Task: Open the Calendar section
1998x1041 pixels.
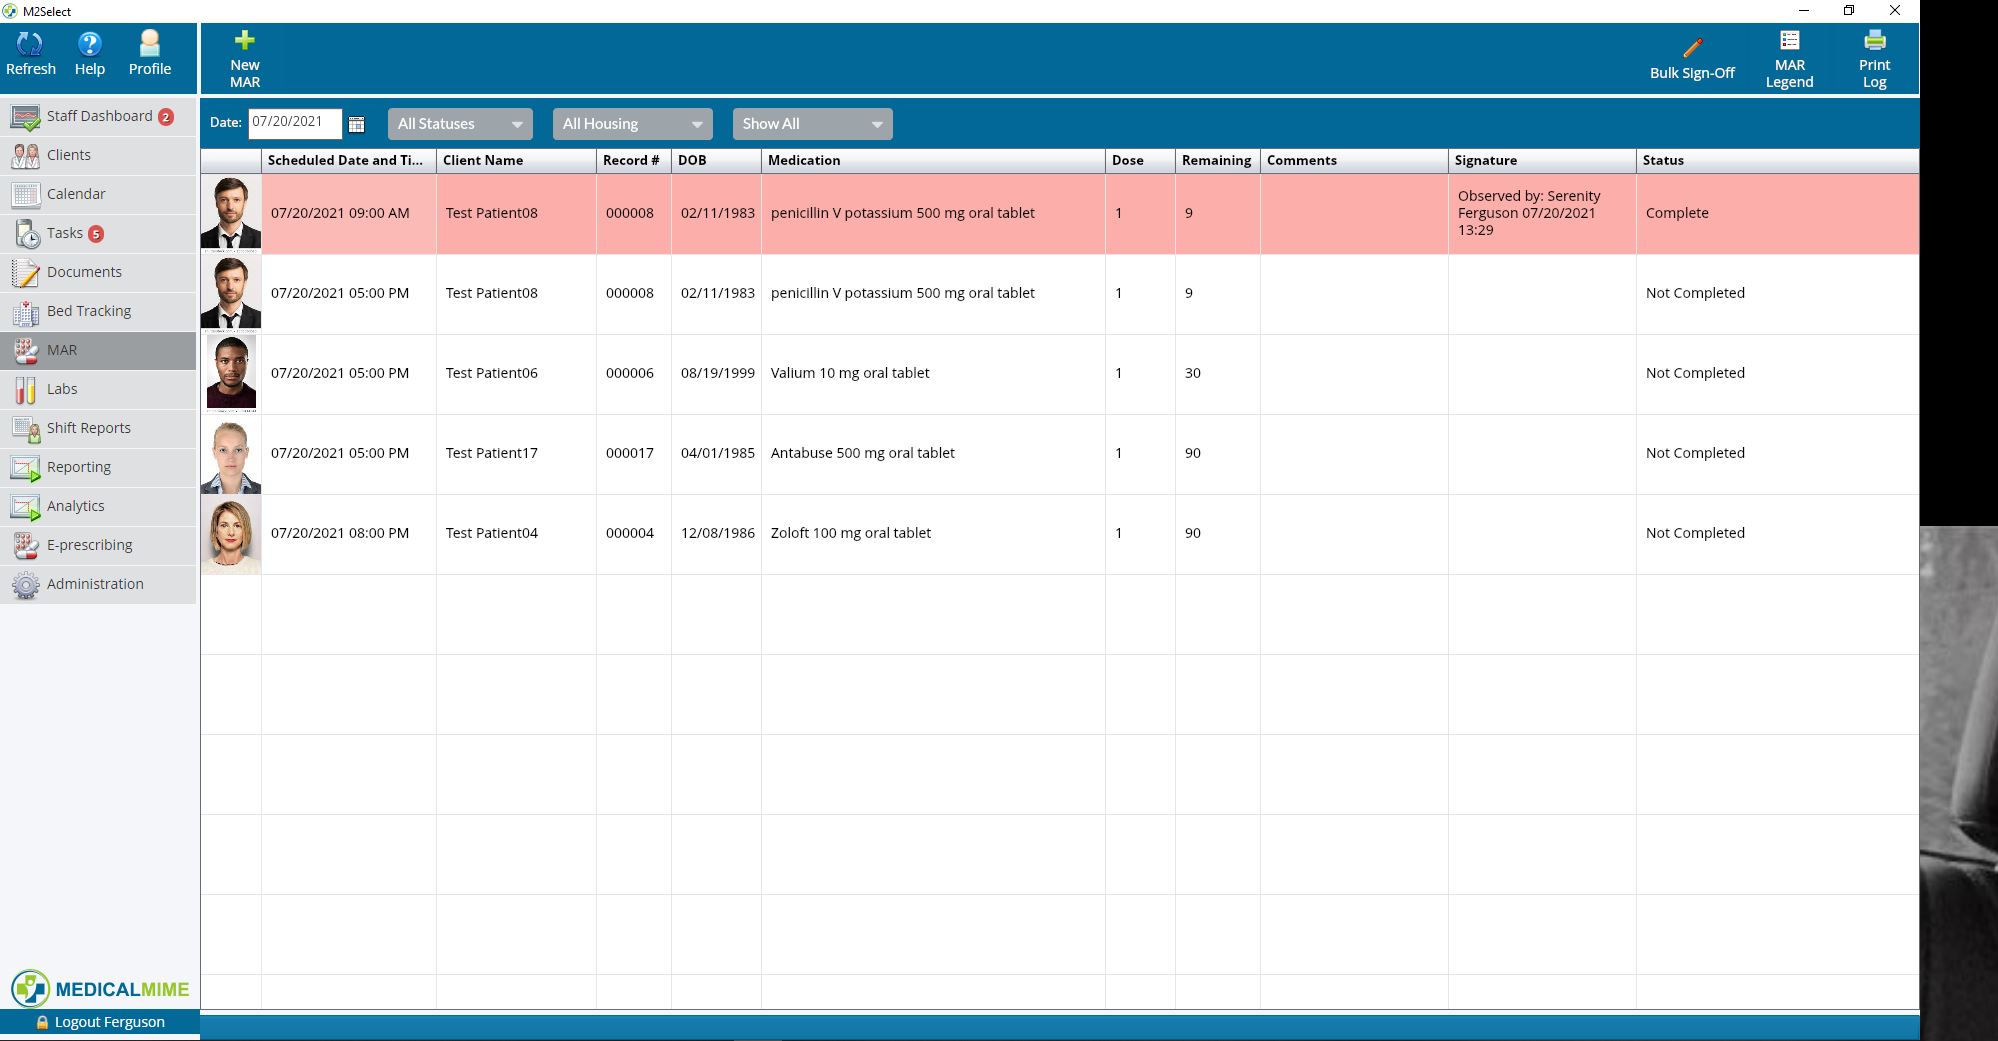Action: click(75, 194)
